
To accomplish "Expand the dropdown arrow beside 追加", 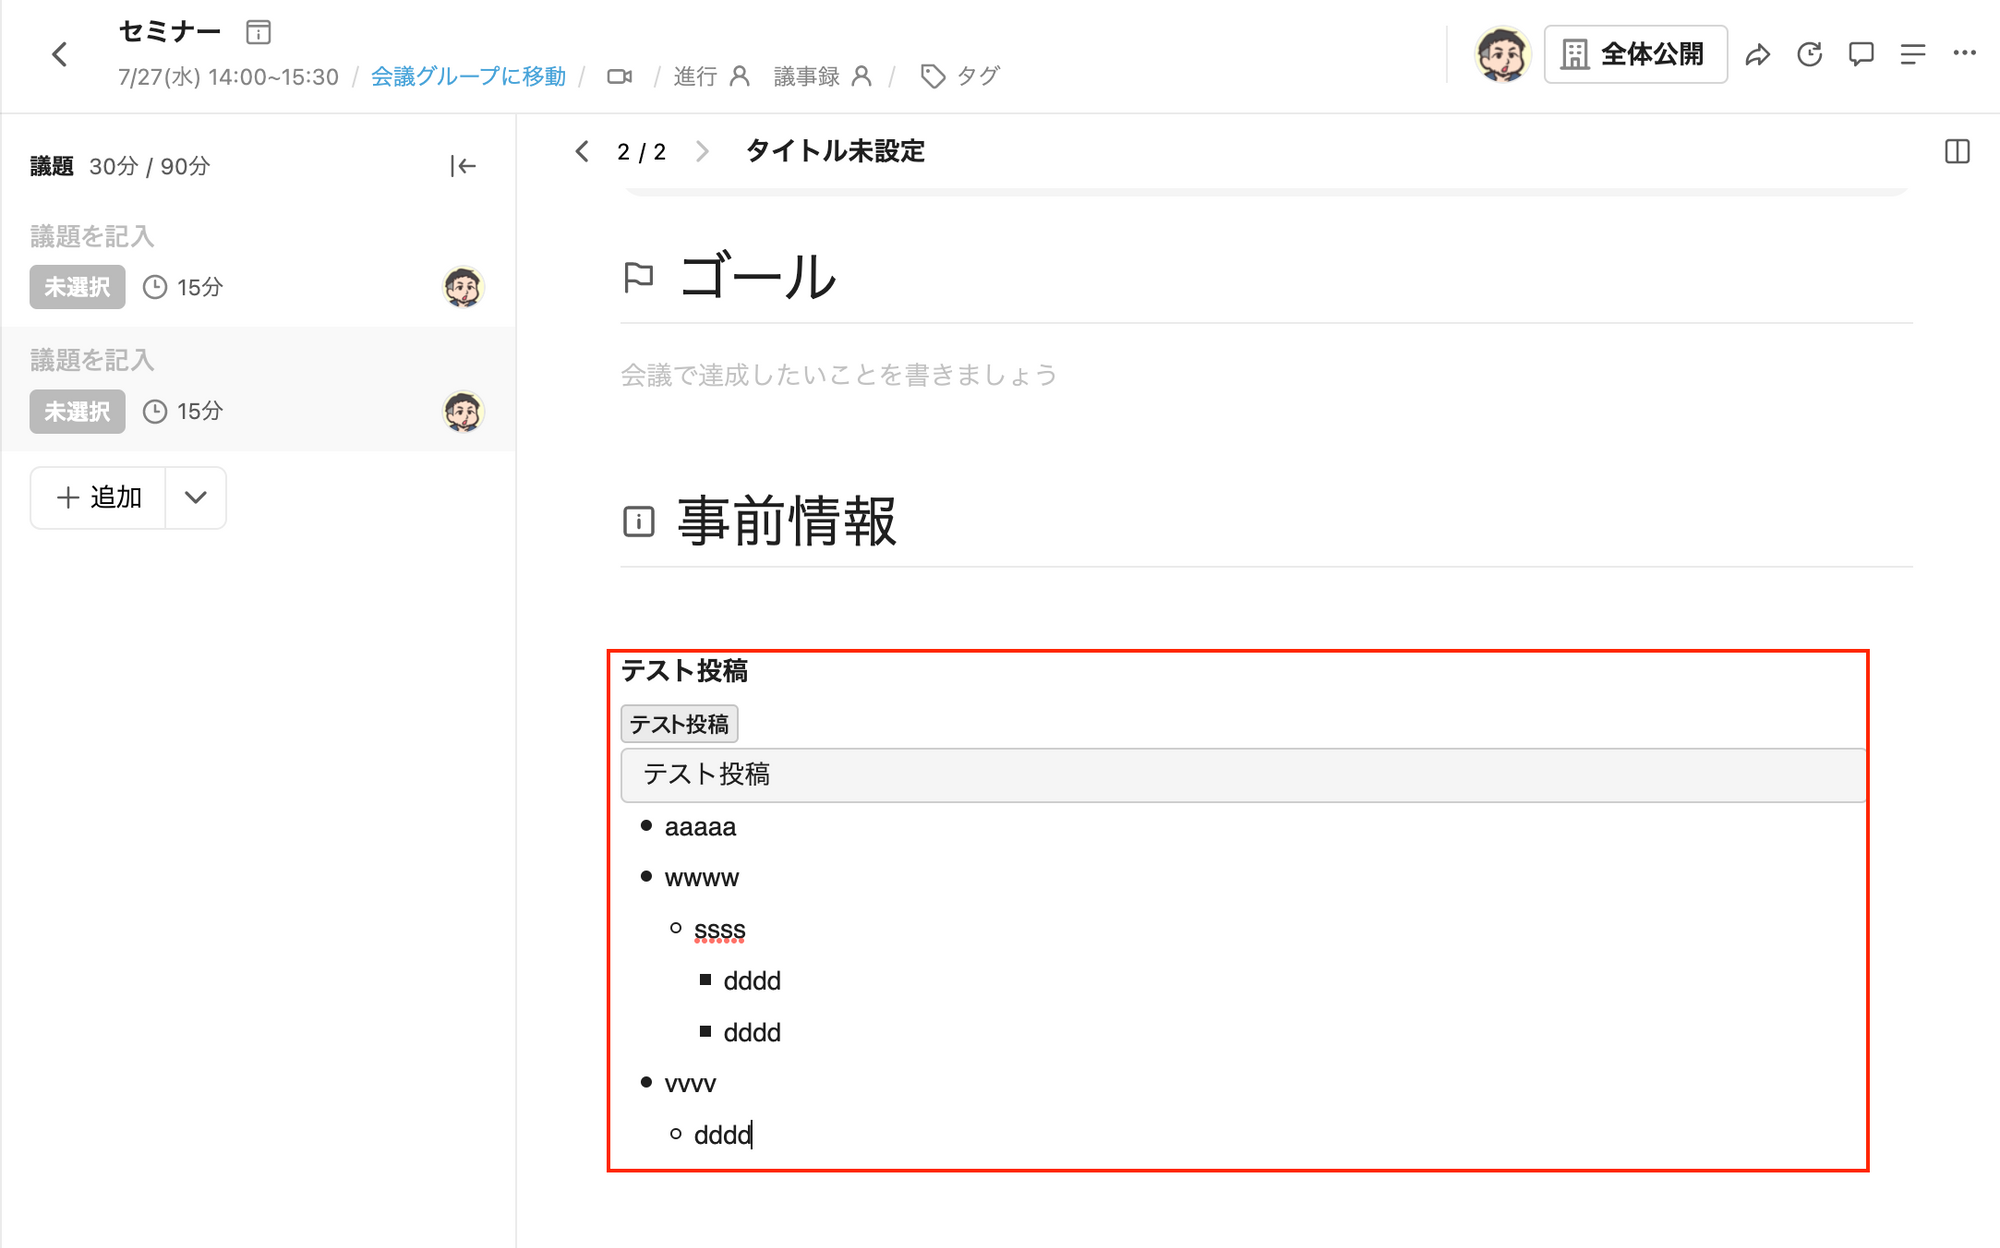I will (196, 497).
